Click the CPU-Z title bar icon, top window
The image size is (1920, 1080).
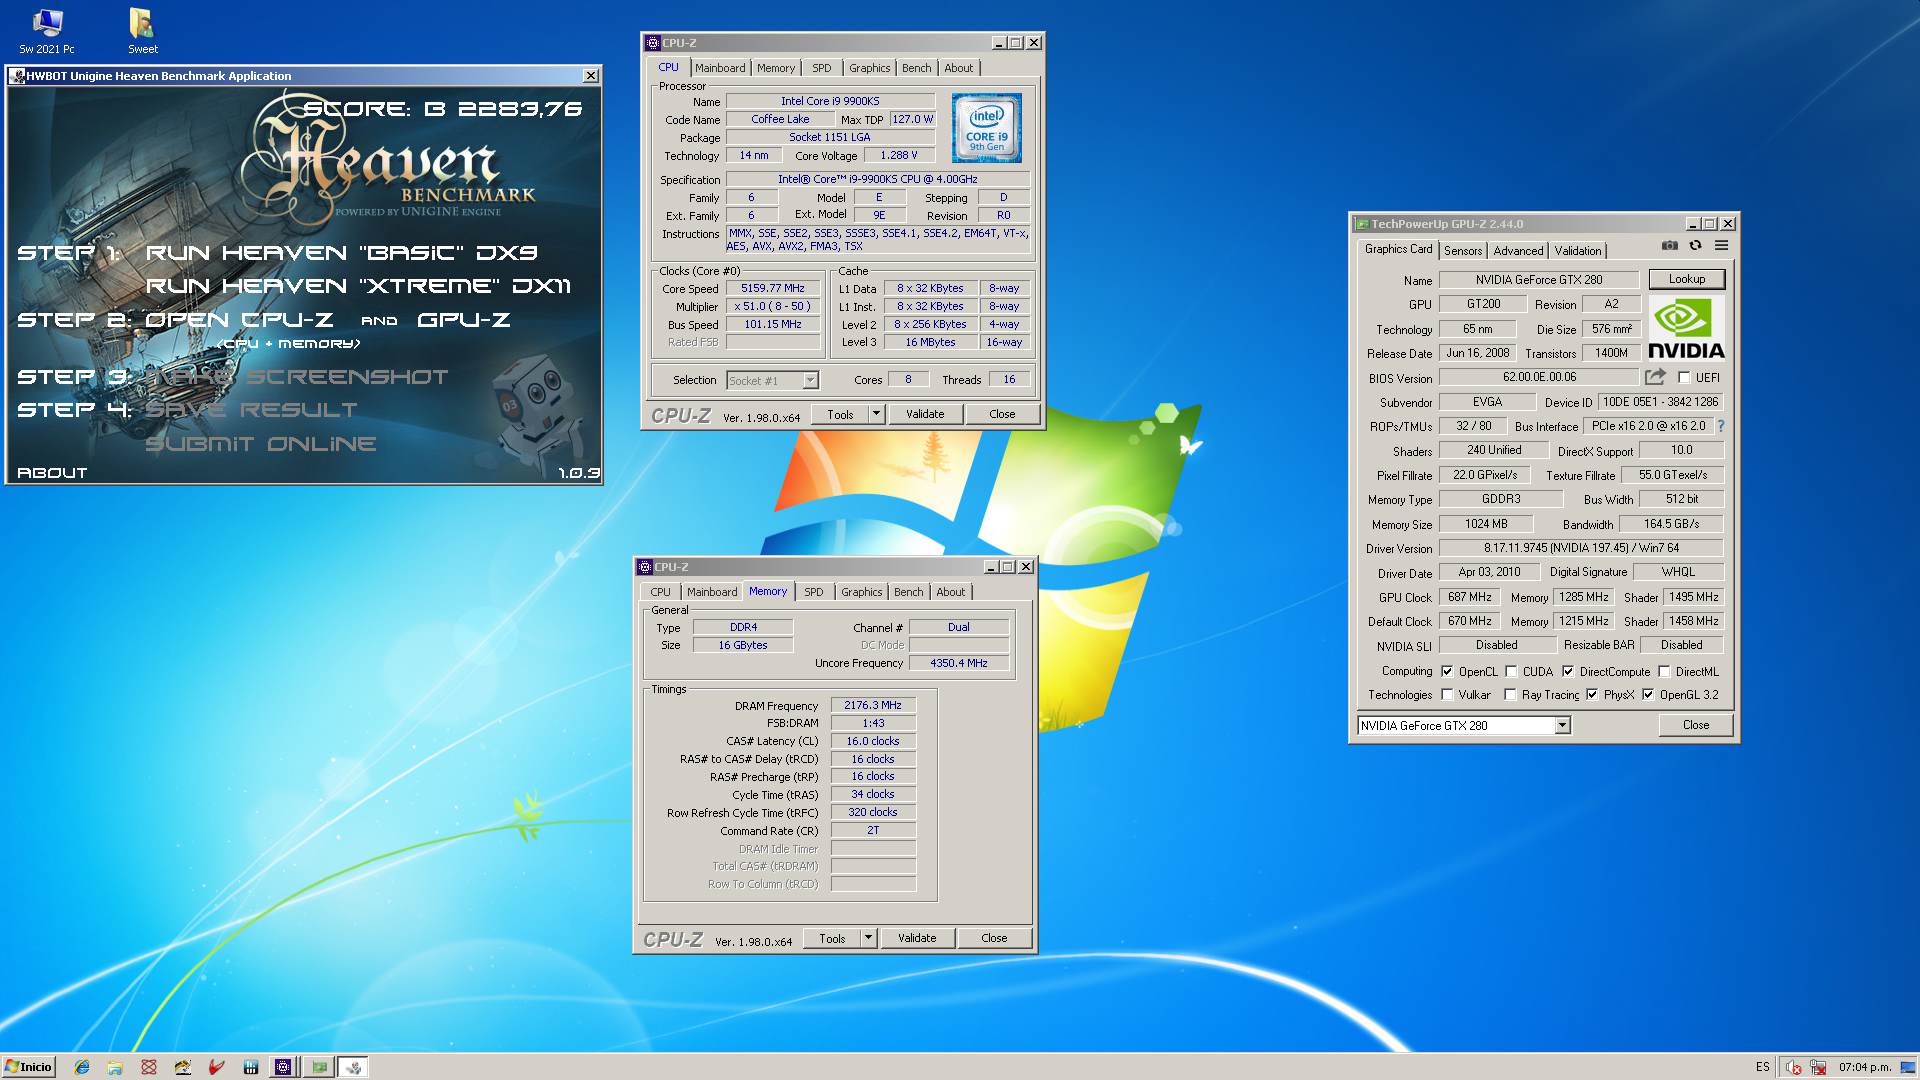(x=652, y=43)
